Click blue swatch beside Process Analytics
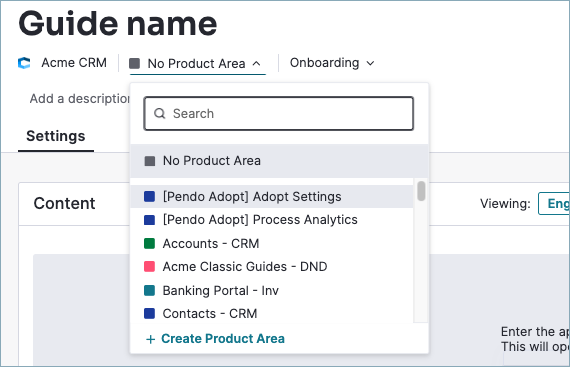Screen dimensions: 570x367 click(x=149, y=220)
